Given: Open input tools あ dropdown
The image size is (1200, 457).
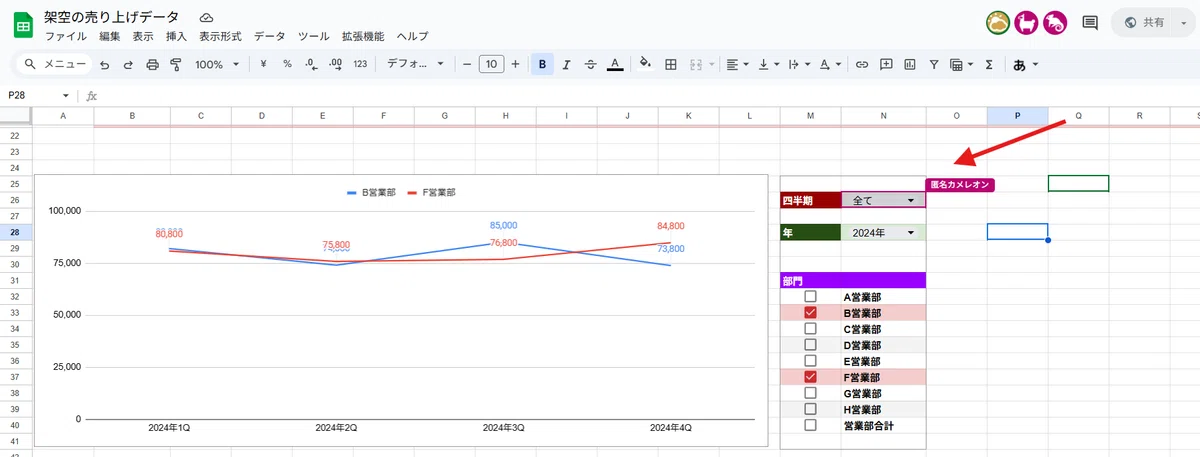Looking at the screenshot, I should coord(1026,64).
